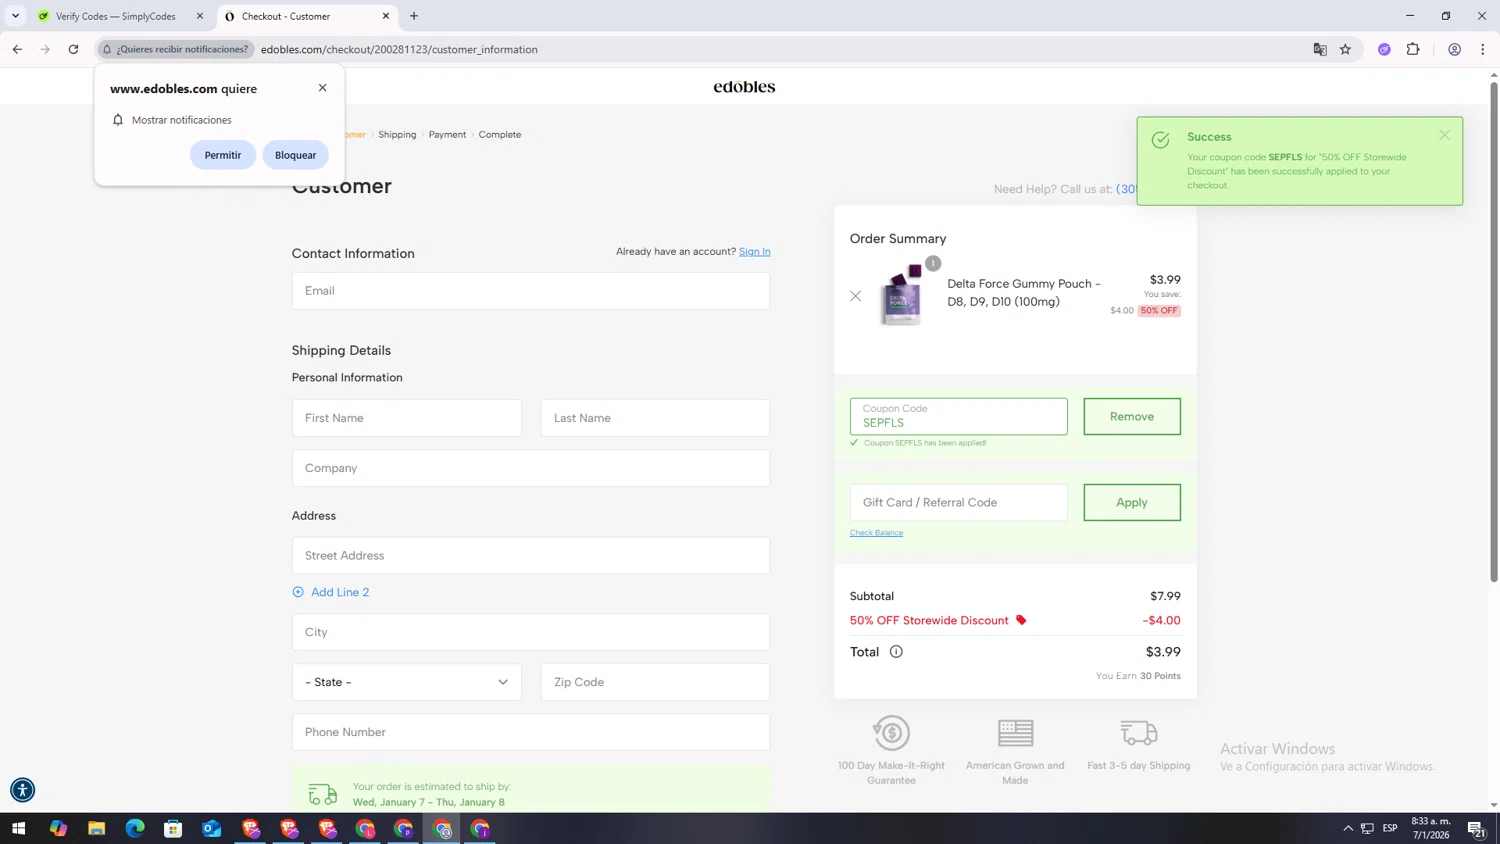Show hidden system tray icons

(x=1347, y=828)
